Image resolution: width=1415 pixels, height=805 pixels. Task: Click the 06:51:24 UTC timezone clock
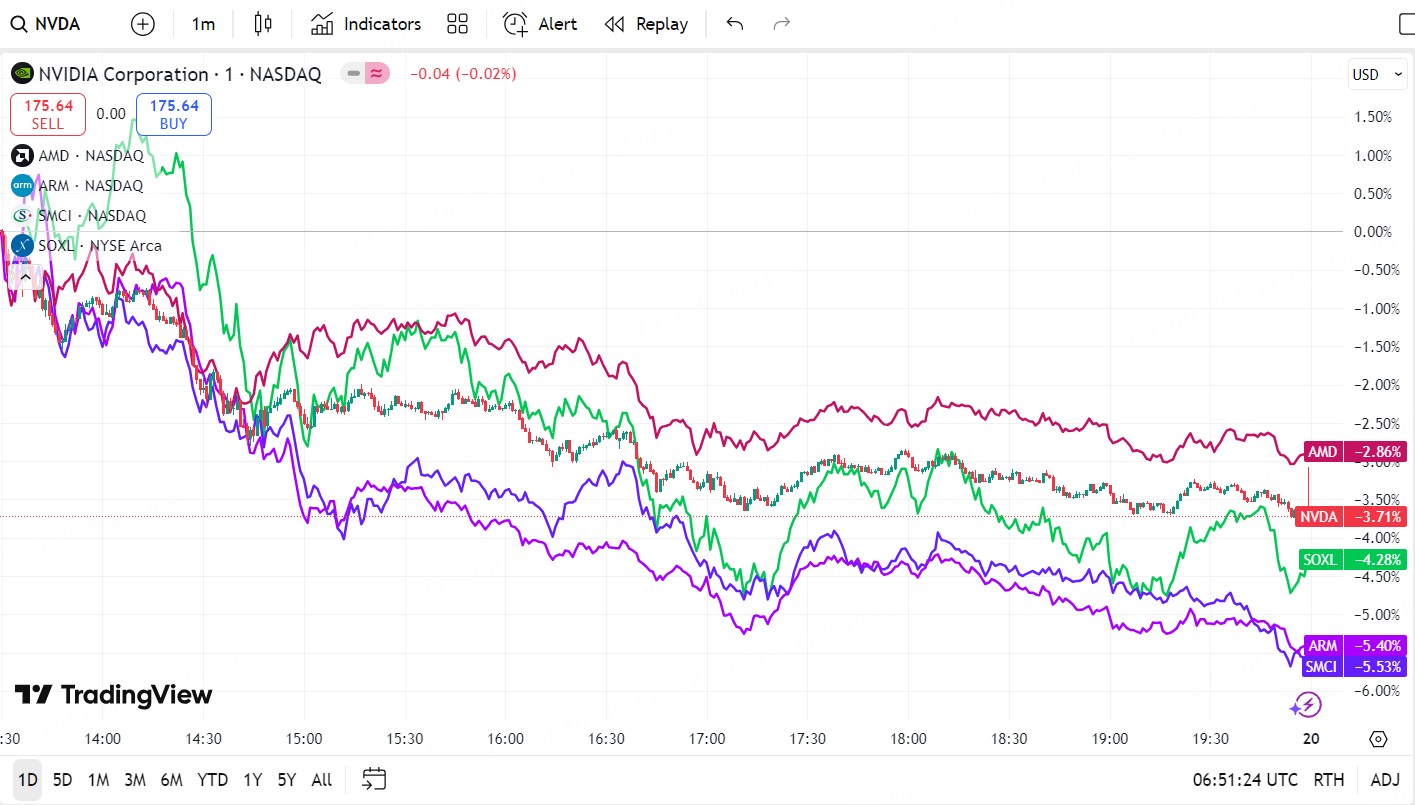click(x=1245, y=780)
